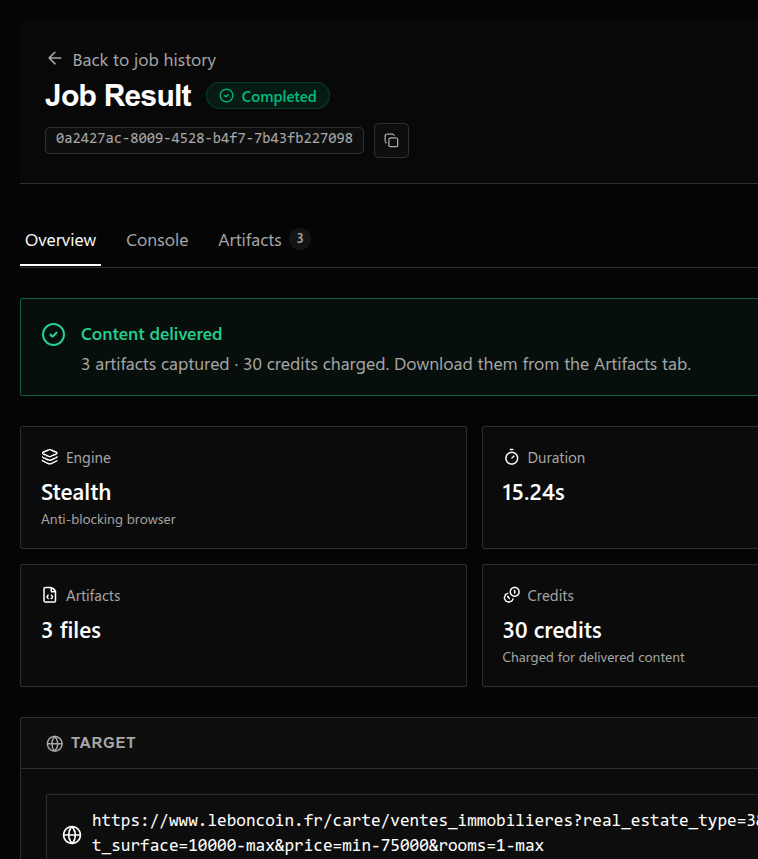Click the checkmark icon in Completed badge
758x859 pixels.
(x=226, y=96)
